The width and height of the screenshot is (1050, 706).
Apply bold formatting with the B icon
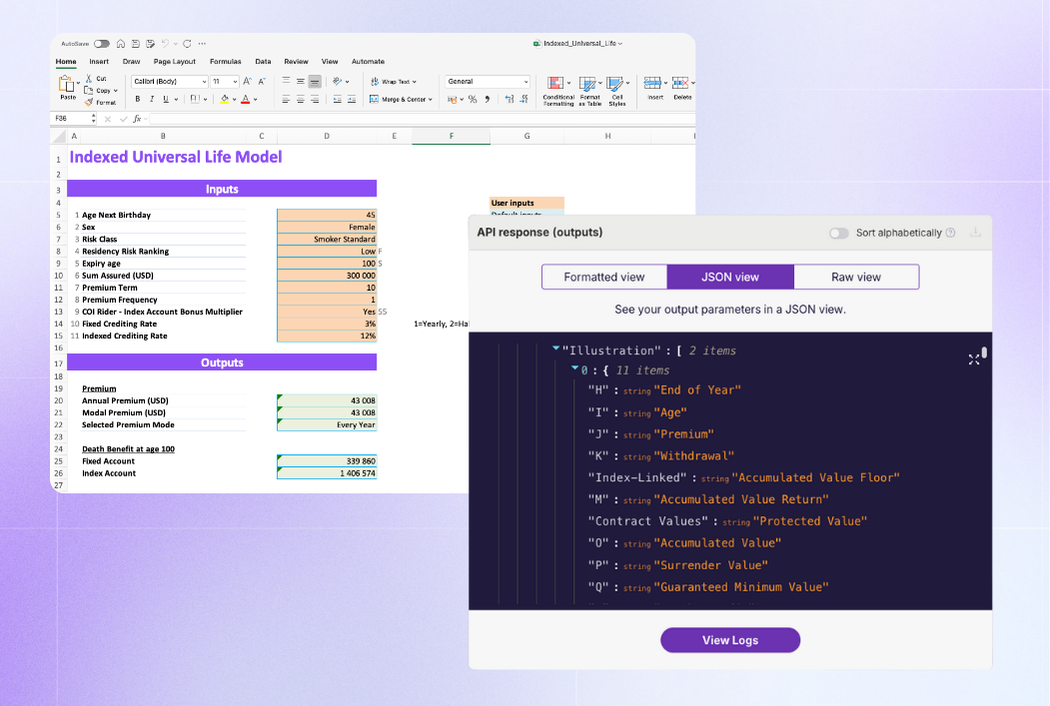[x=138, y=99]
